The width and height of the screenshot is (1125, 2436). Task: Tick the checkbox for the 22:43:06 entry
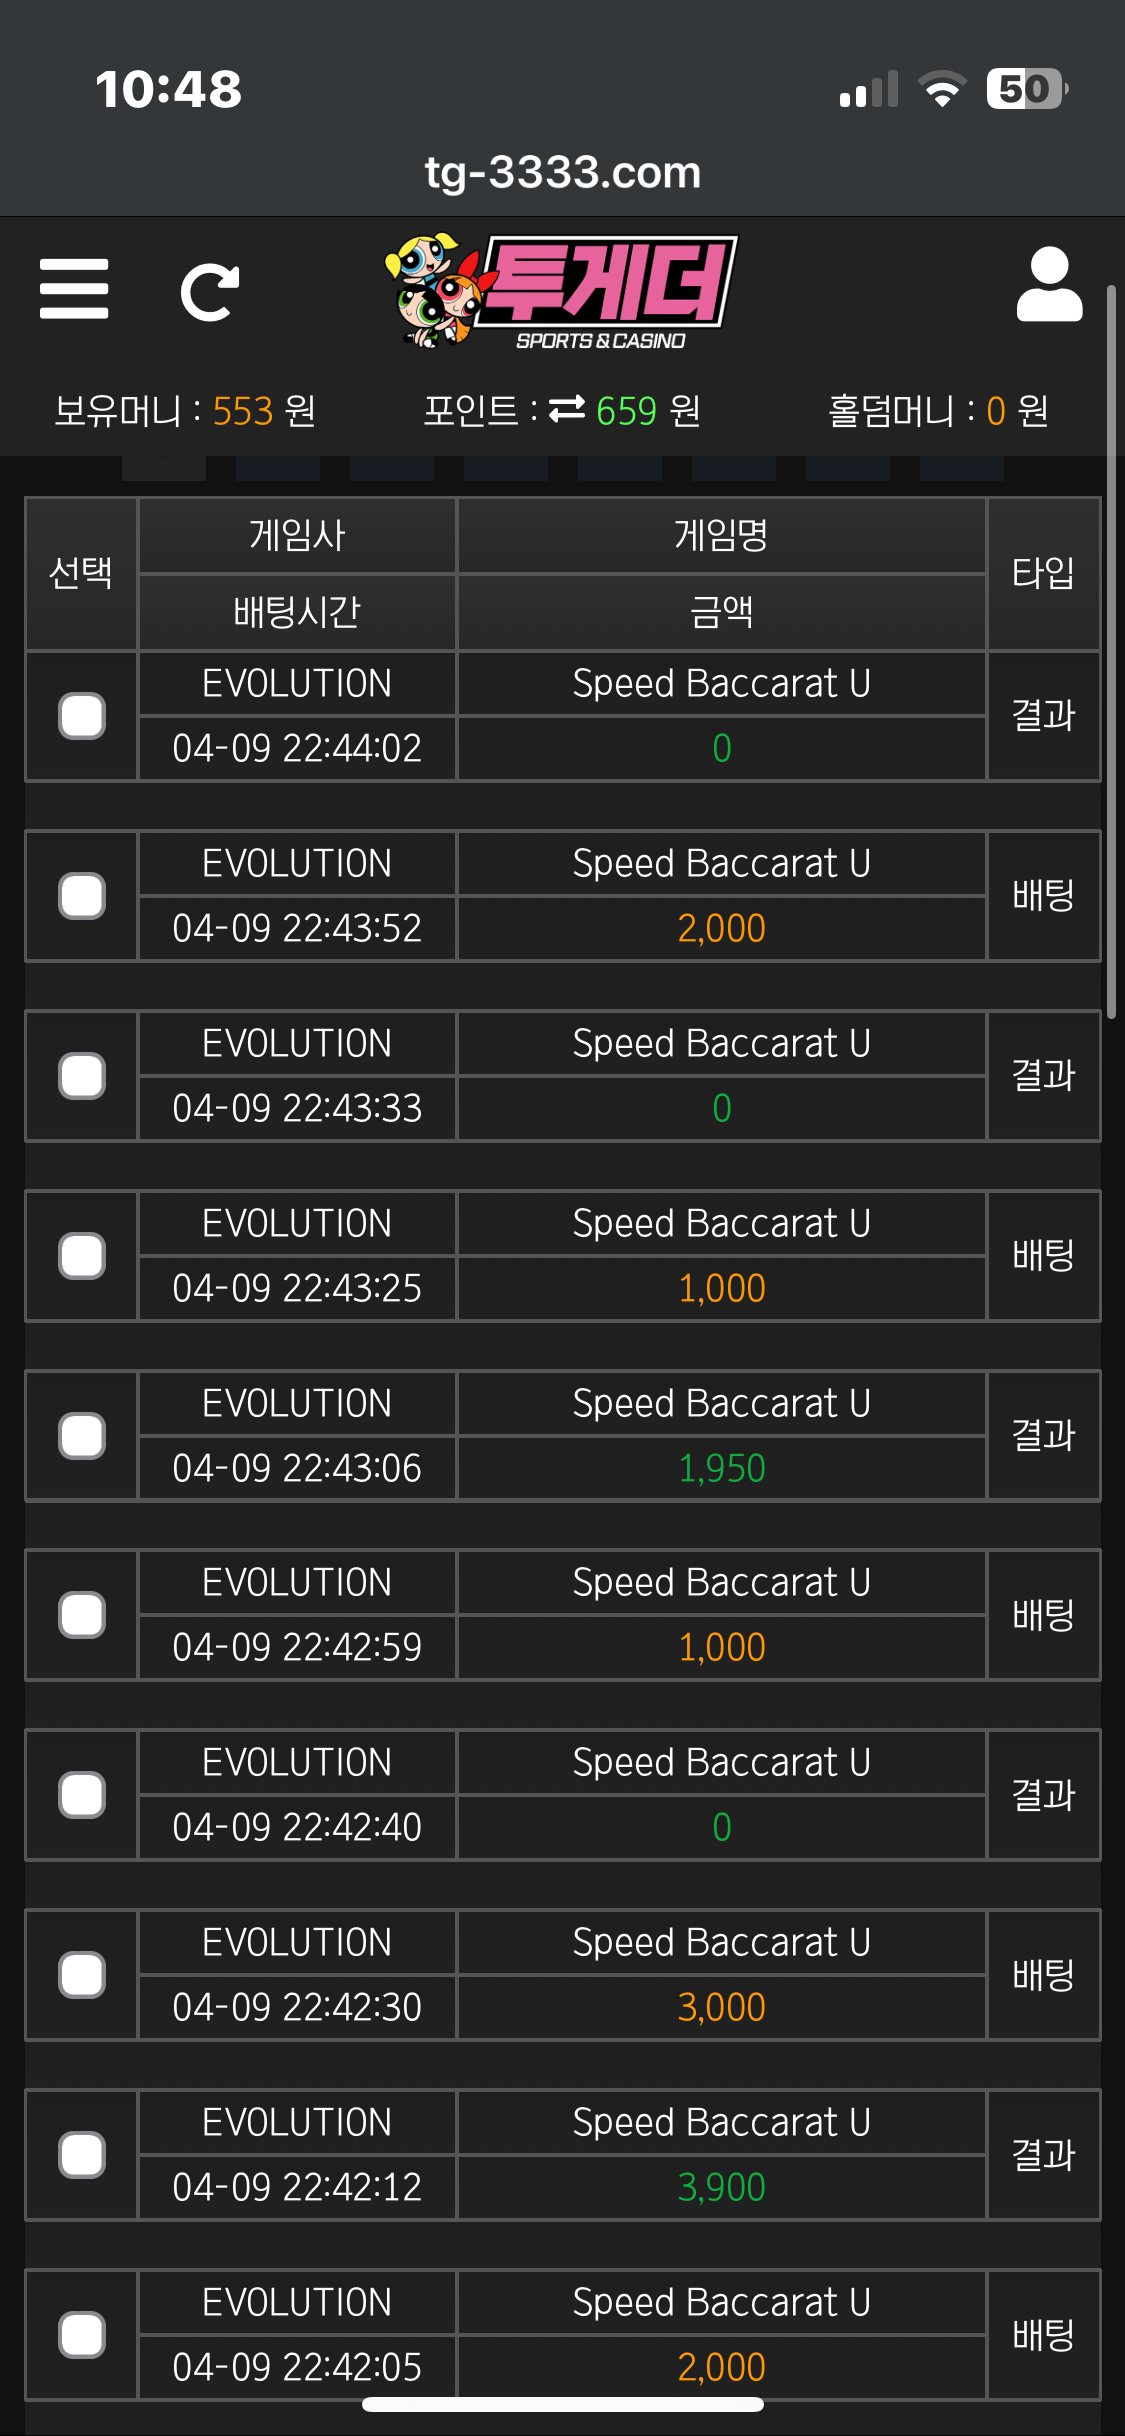82,1436
